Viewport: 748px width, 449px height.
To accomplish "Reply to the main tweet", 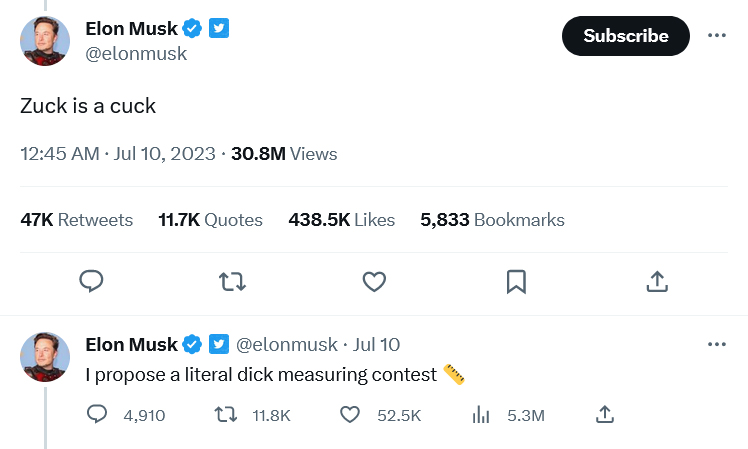I will (92, 282).
